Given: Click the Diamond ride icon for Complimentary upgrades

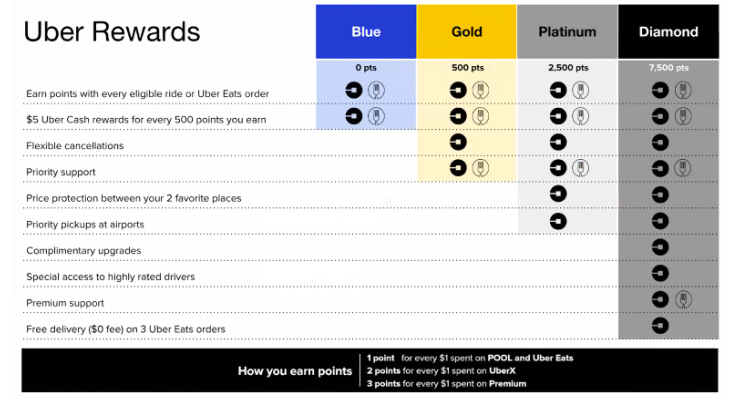Looking at the screenshot, I should [x=660, y=246].
